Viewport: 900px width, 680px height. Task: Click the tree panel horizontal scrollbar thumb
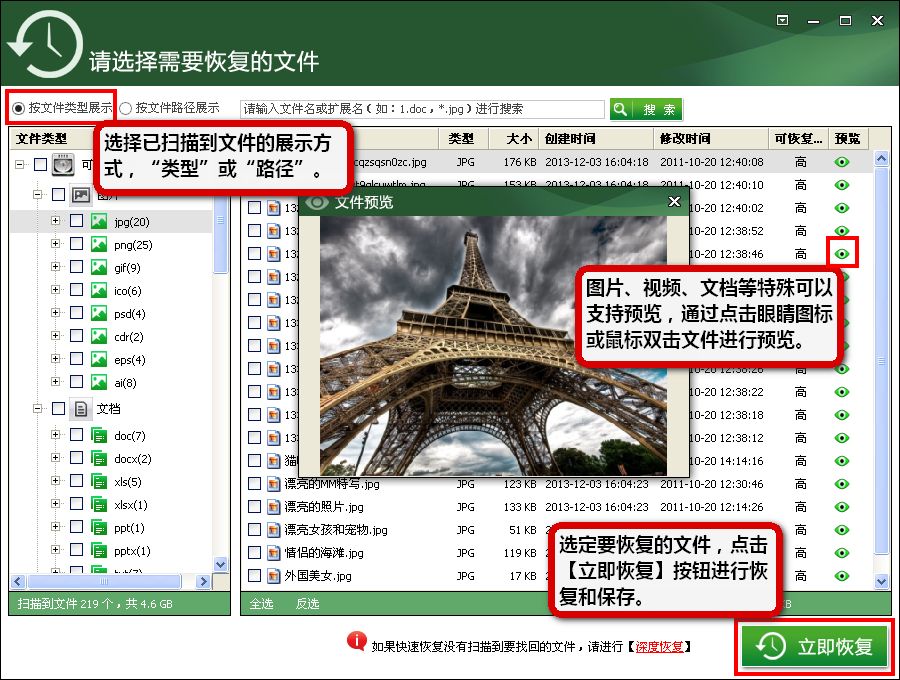click(x=104, y=581)
